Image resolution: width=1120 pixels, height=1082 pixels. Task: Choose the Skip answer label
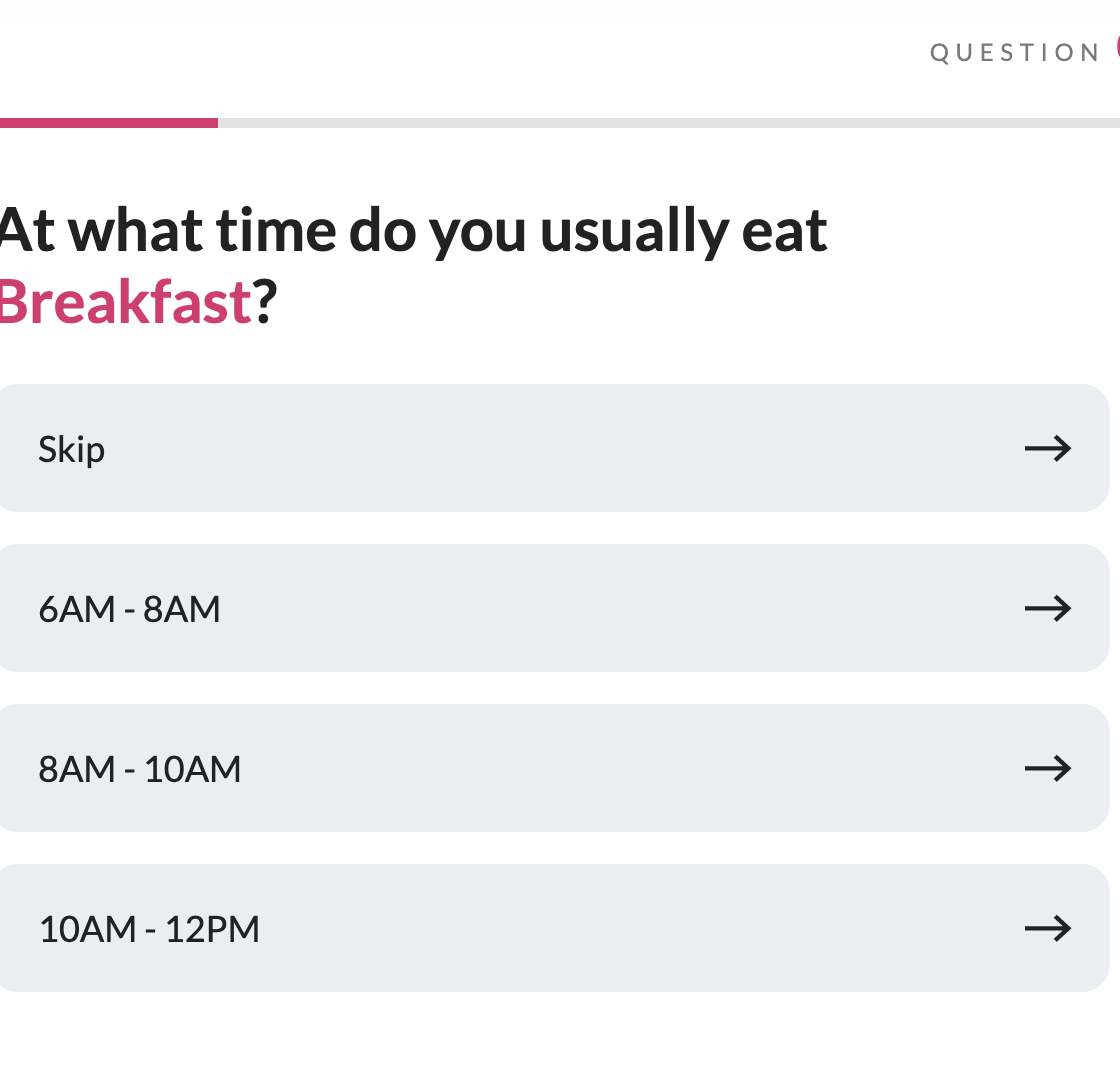pyautogui.click(x=71, y=449)
